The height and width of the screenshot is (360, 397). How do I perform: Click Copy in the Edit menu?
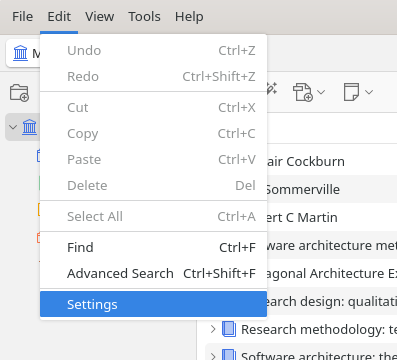coord(153,133)
